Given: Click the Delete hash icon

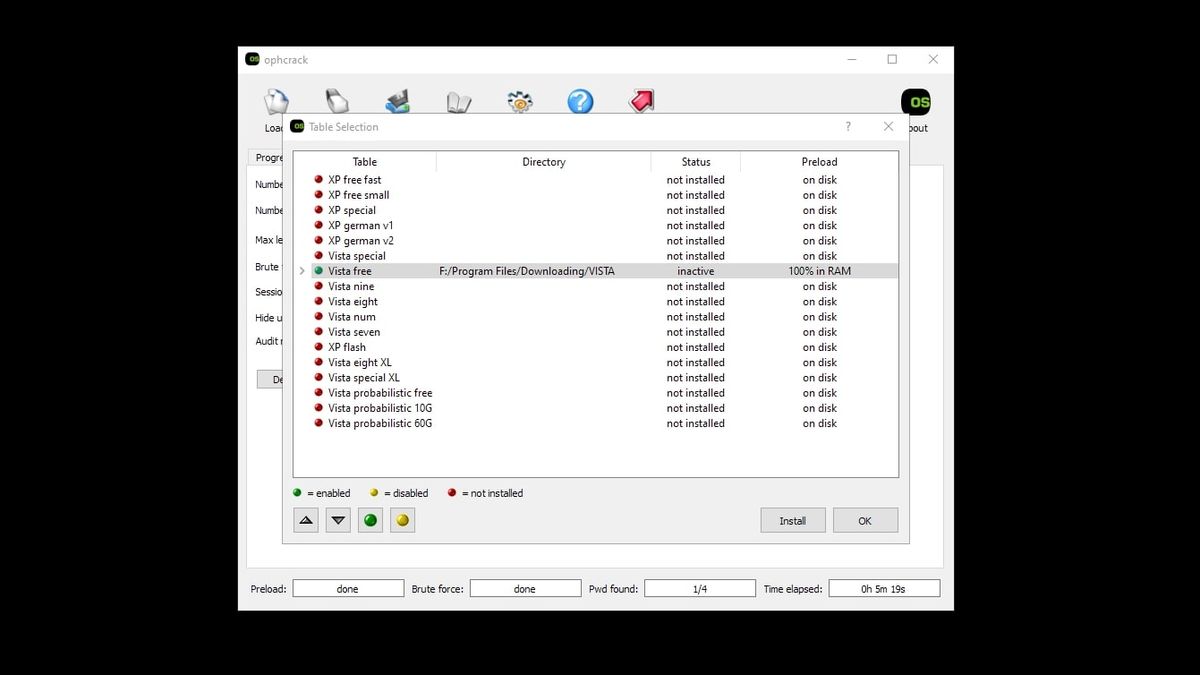Looking at the screenshot, I should click(x=337, y=100).
